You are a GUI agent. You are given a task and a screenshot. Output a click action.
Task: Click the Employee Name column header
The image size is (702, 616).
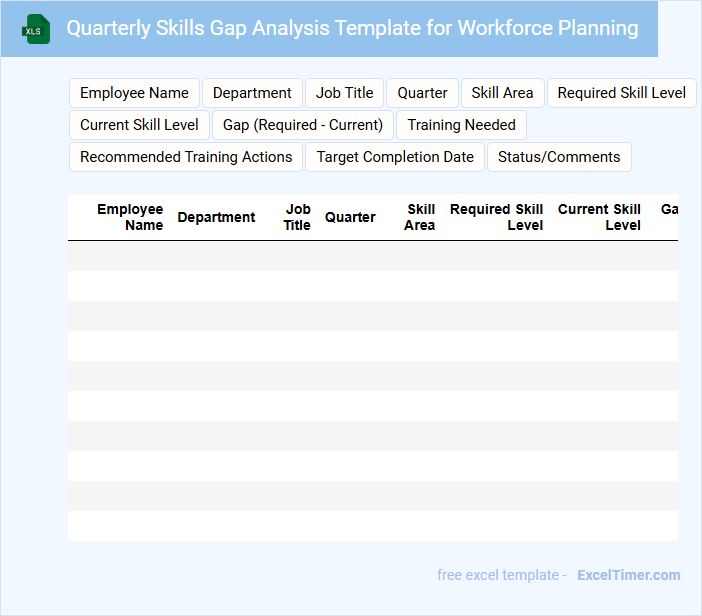(130, 217)
